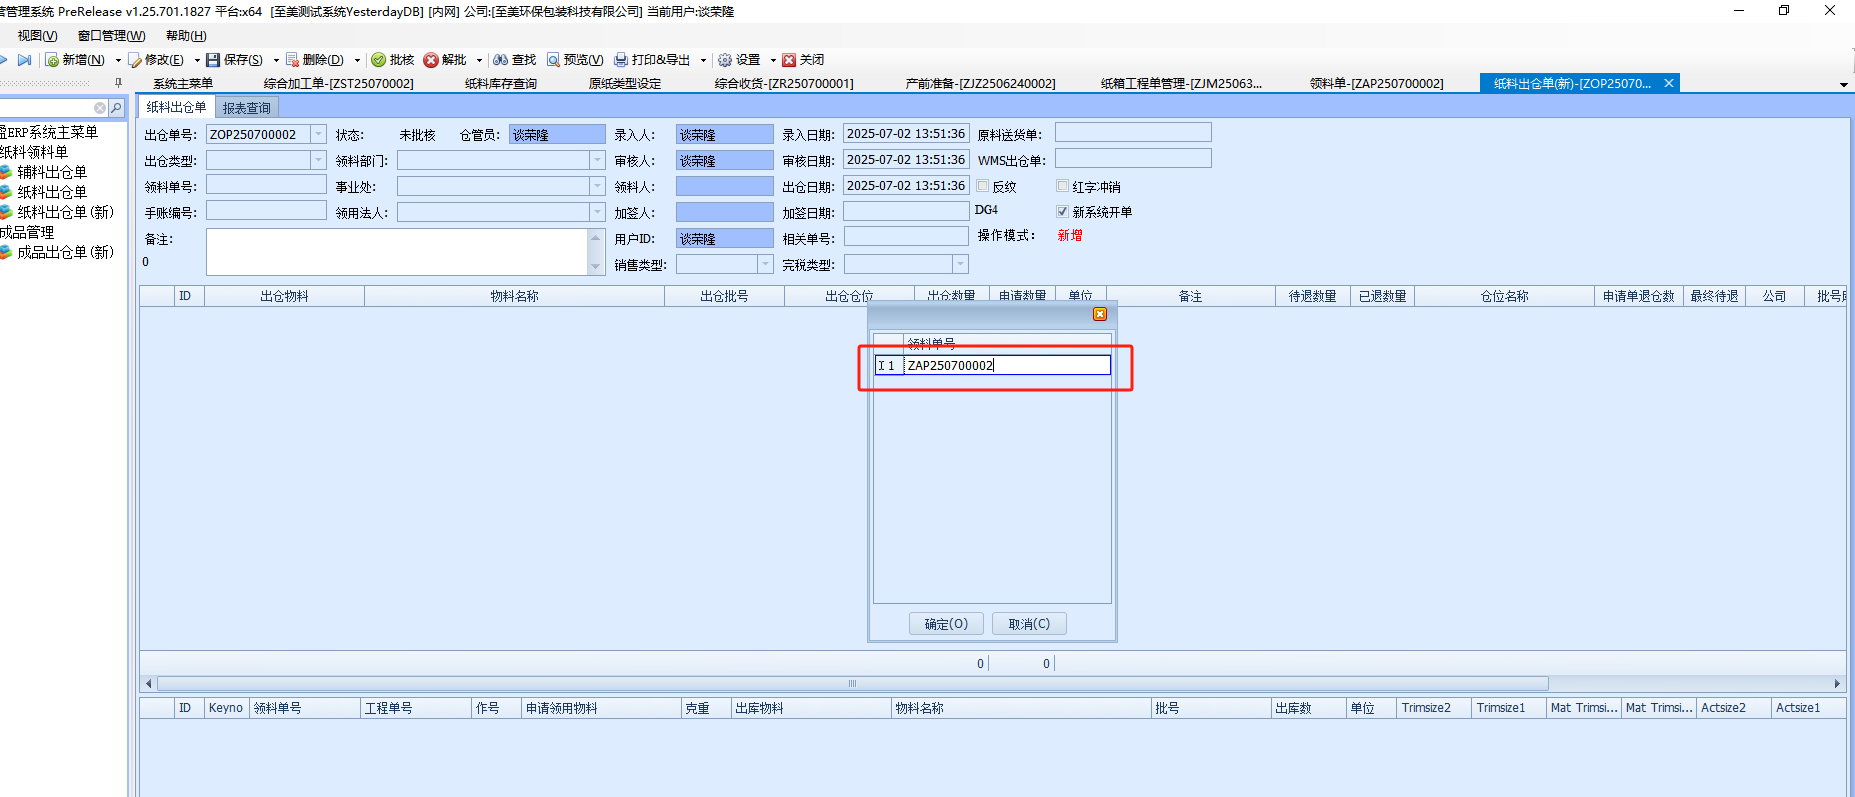Open the 打印&导出 dropdown arrow
This screenshot has width=1855, height=797.
pyautogui.click(x=703, y=60)
